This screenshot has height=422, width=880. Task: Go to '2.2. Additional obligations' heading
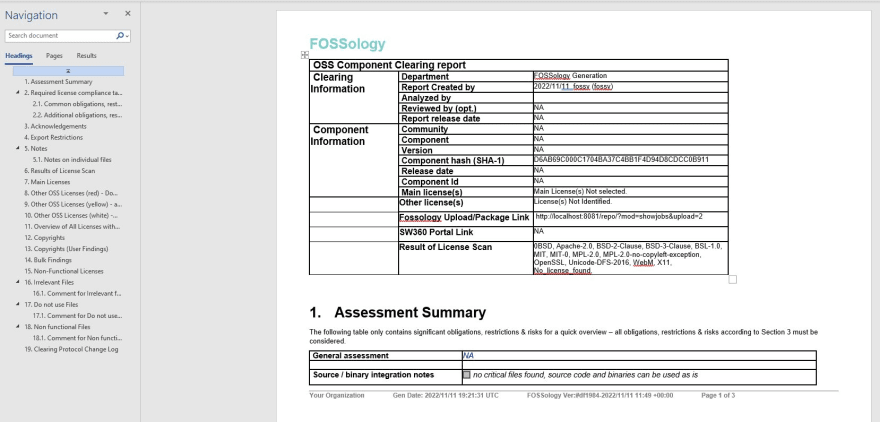pyautogui.click(x=77, y=115)
